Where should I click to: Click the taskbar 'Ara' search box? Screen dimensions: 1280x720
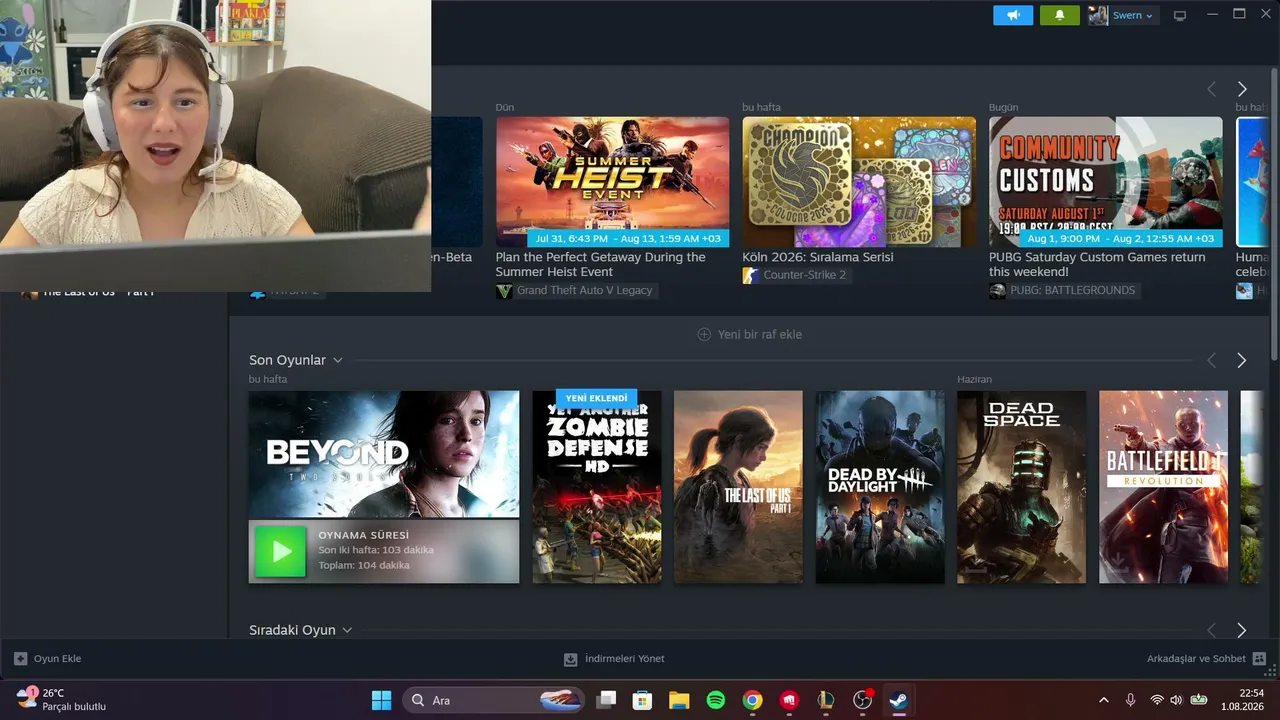[494, 700]
